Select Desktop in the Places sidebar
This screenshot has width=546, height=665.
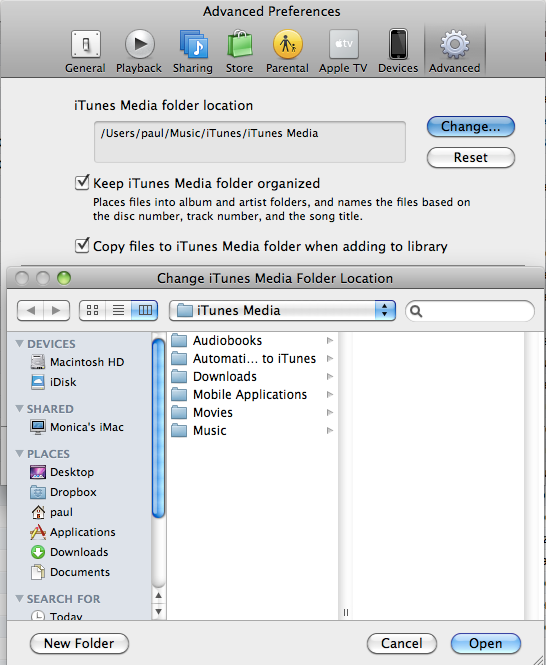click(x=62, y=472)
